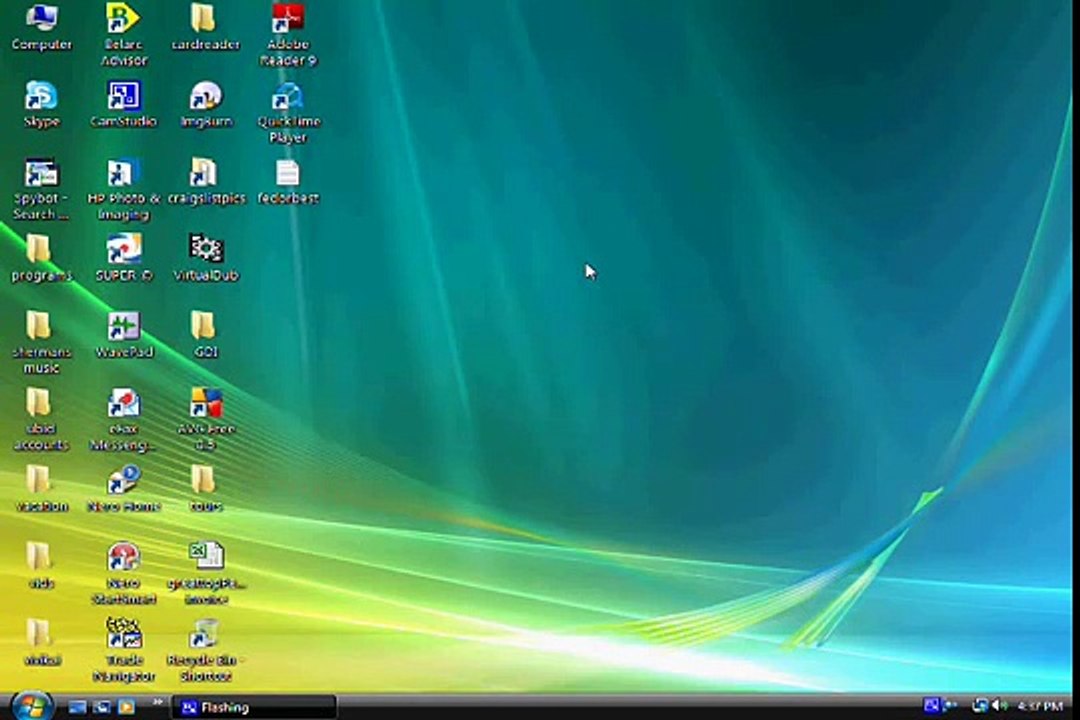This screenshot has height=720, width=1080.
Task: Open VirtualDub from the desktop
Action: pos(205,259)
